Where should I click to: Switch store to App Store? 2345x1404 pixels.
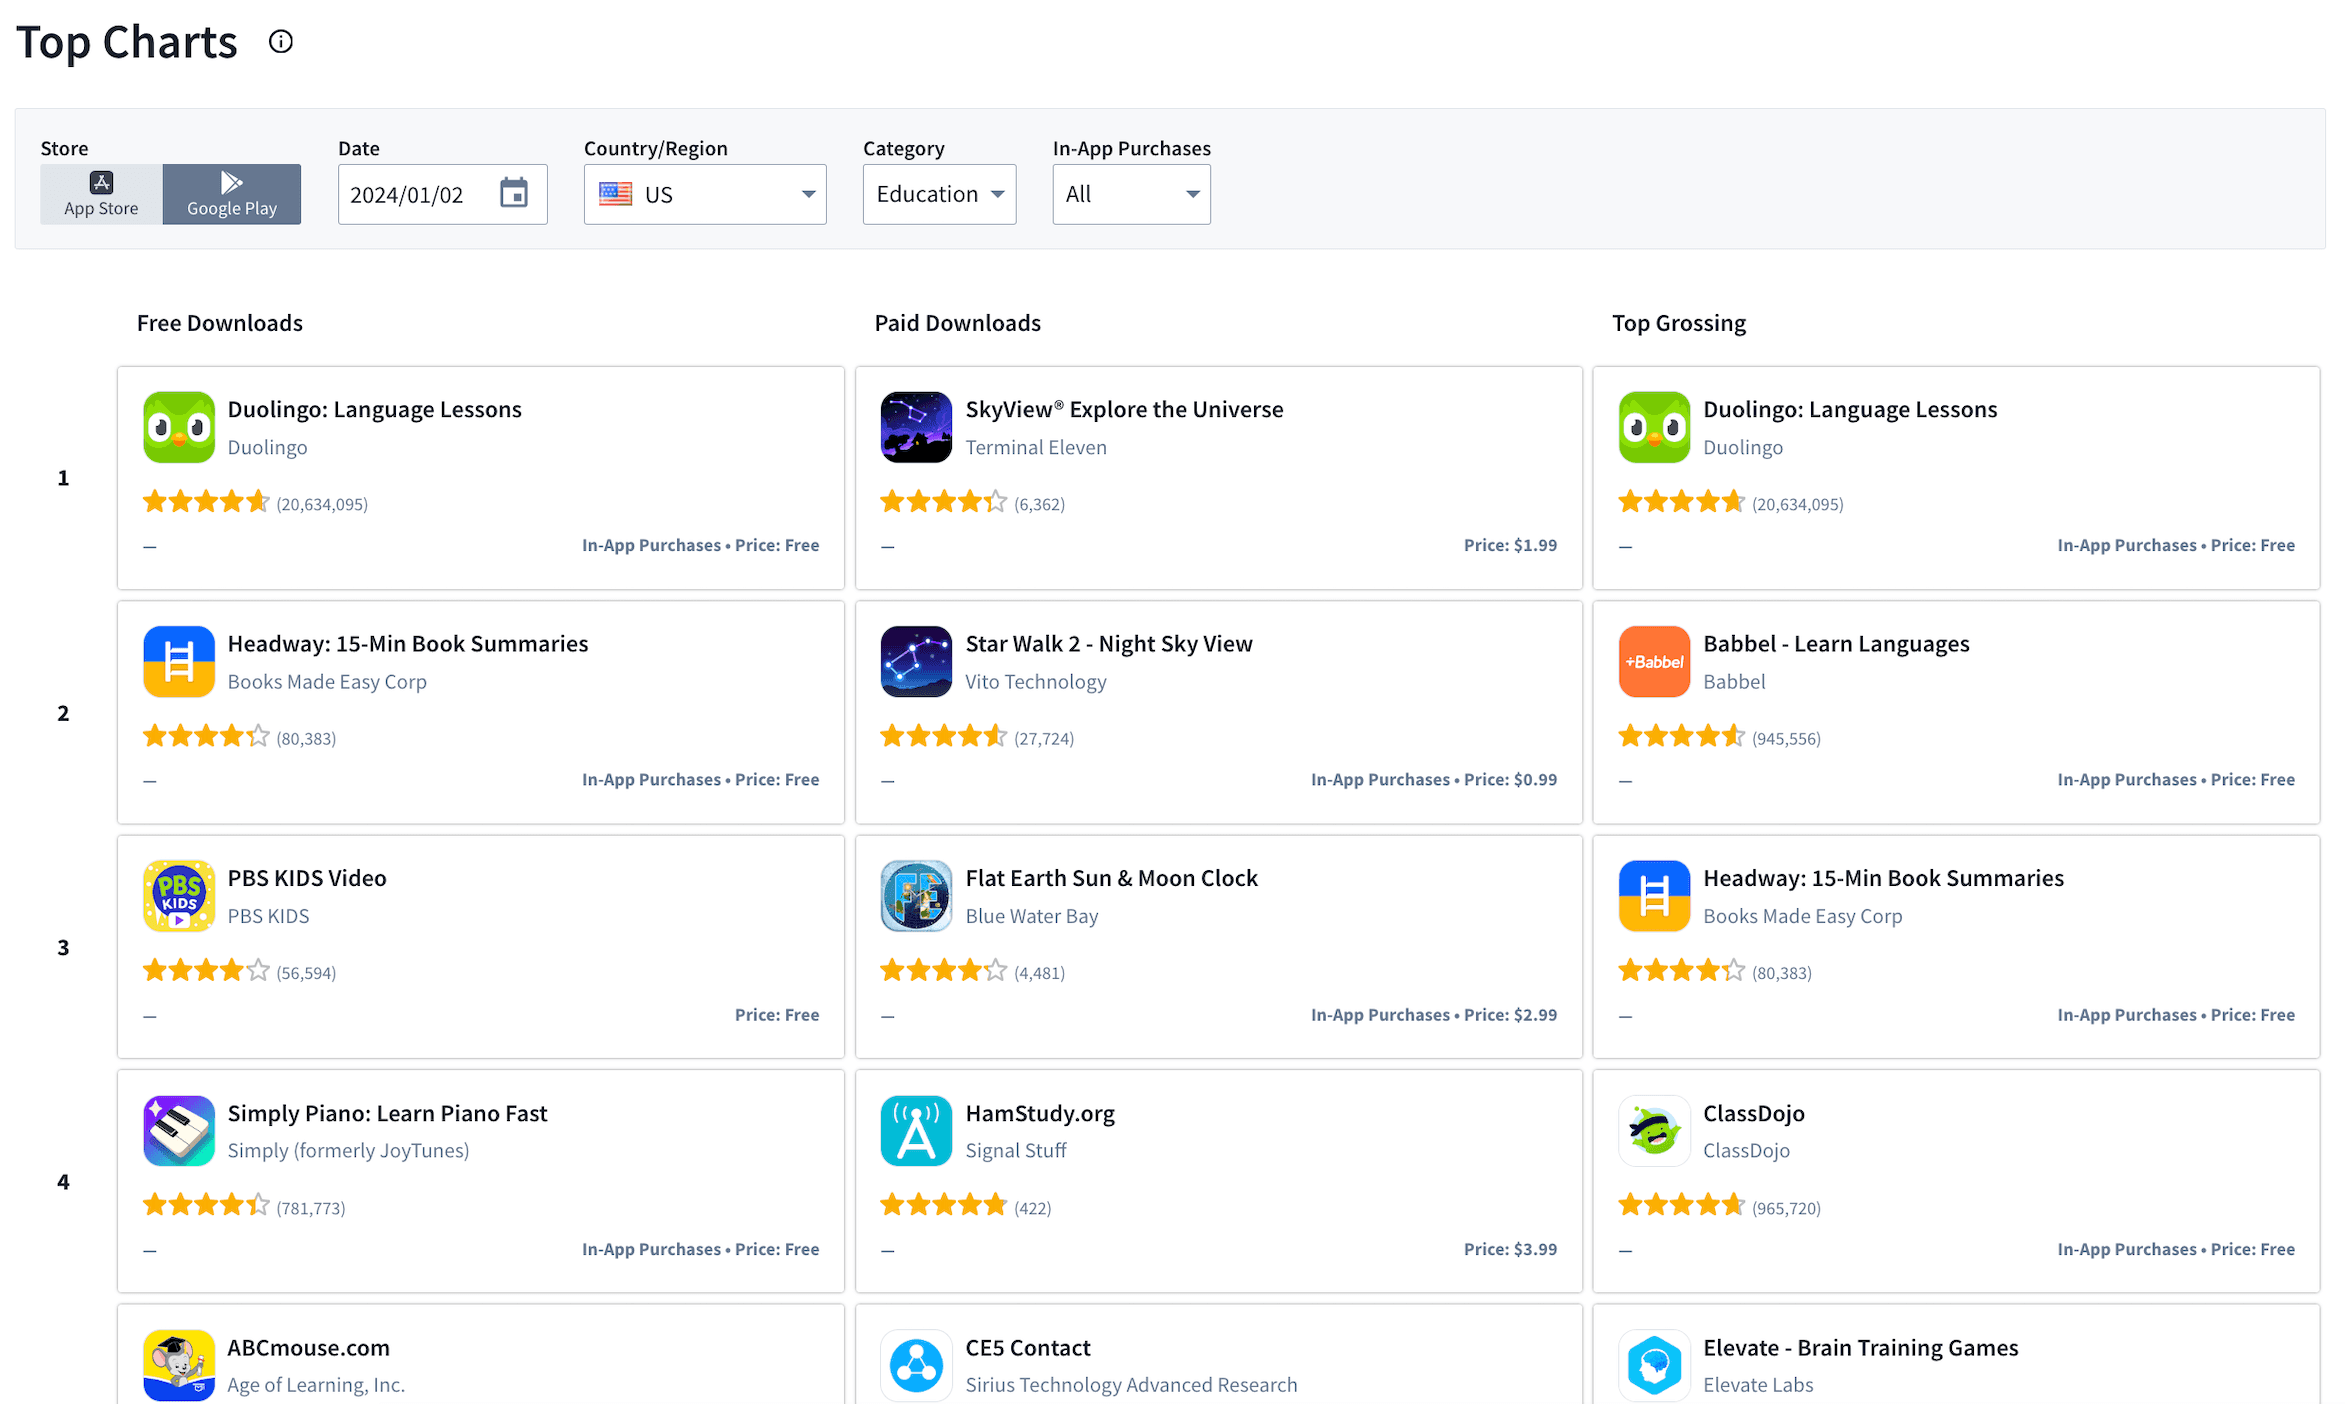tap(101, 194)
